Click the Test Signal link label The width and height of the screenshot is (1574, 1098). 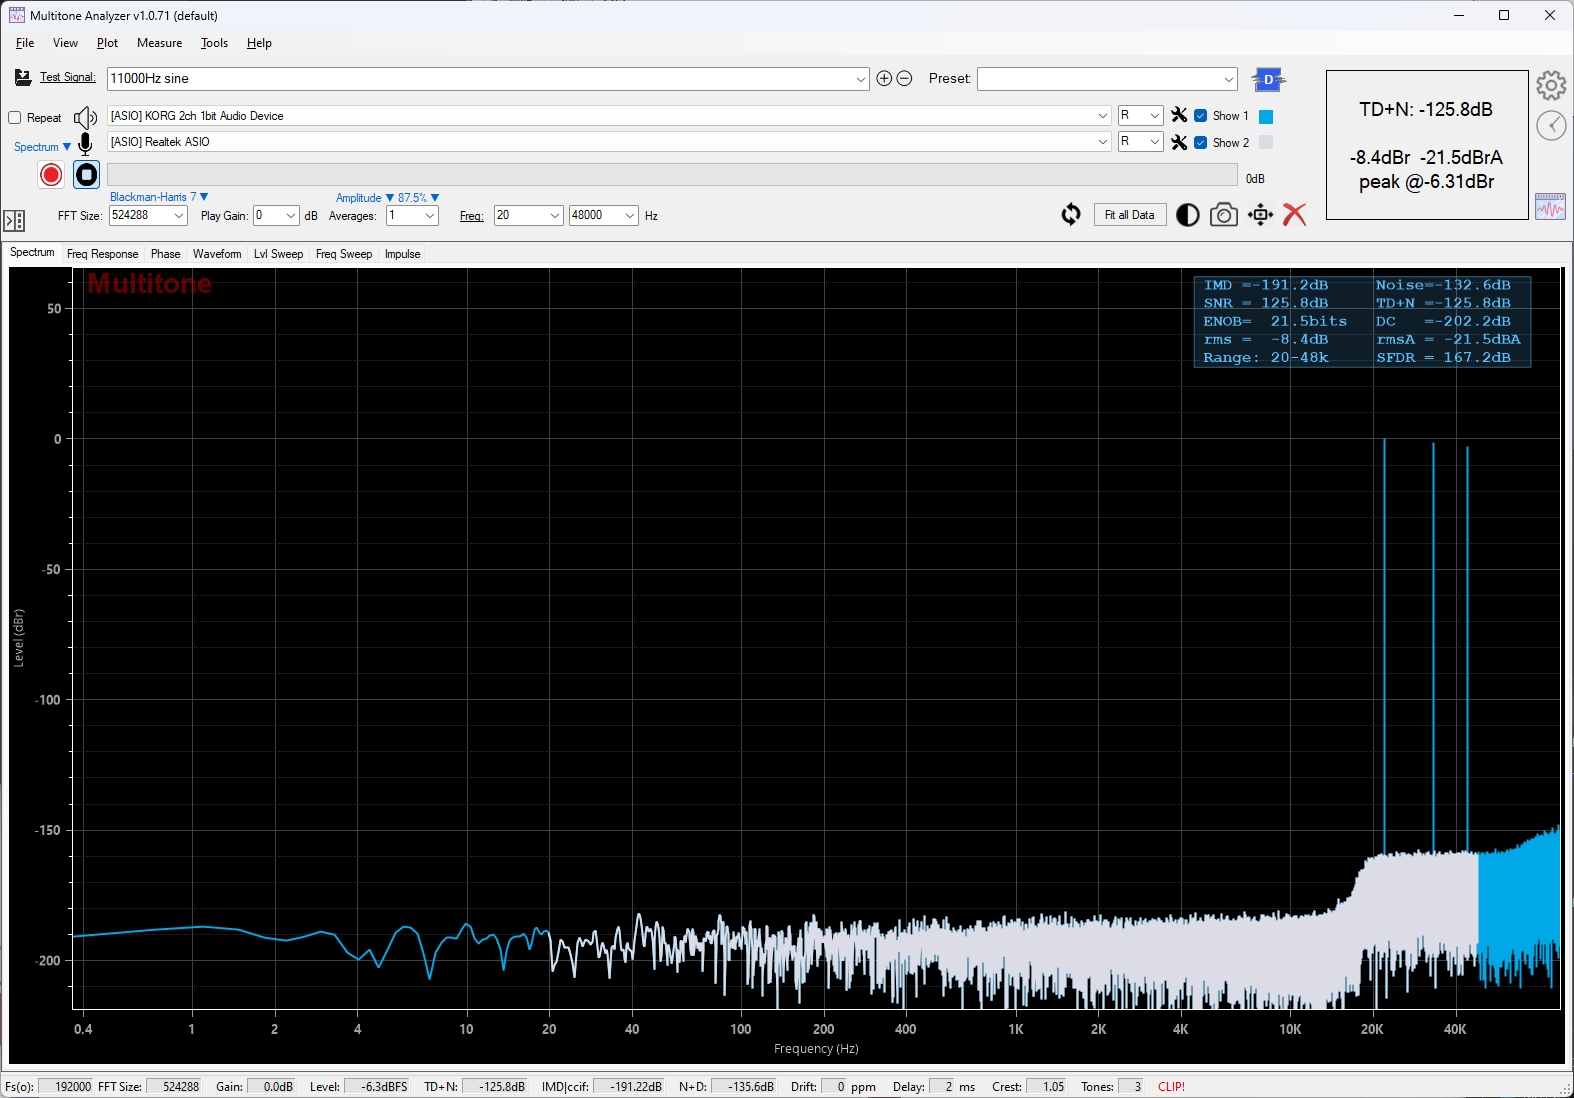[68, 77]
